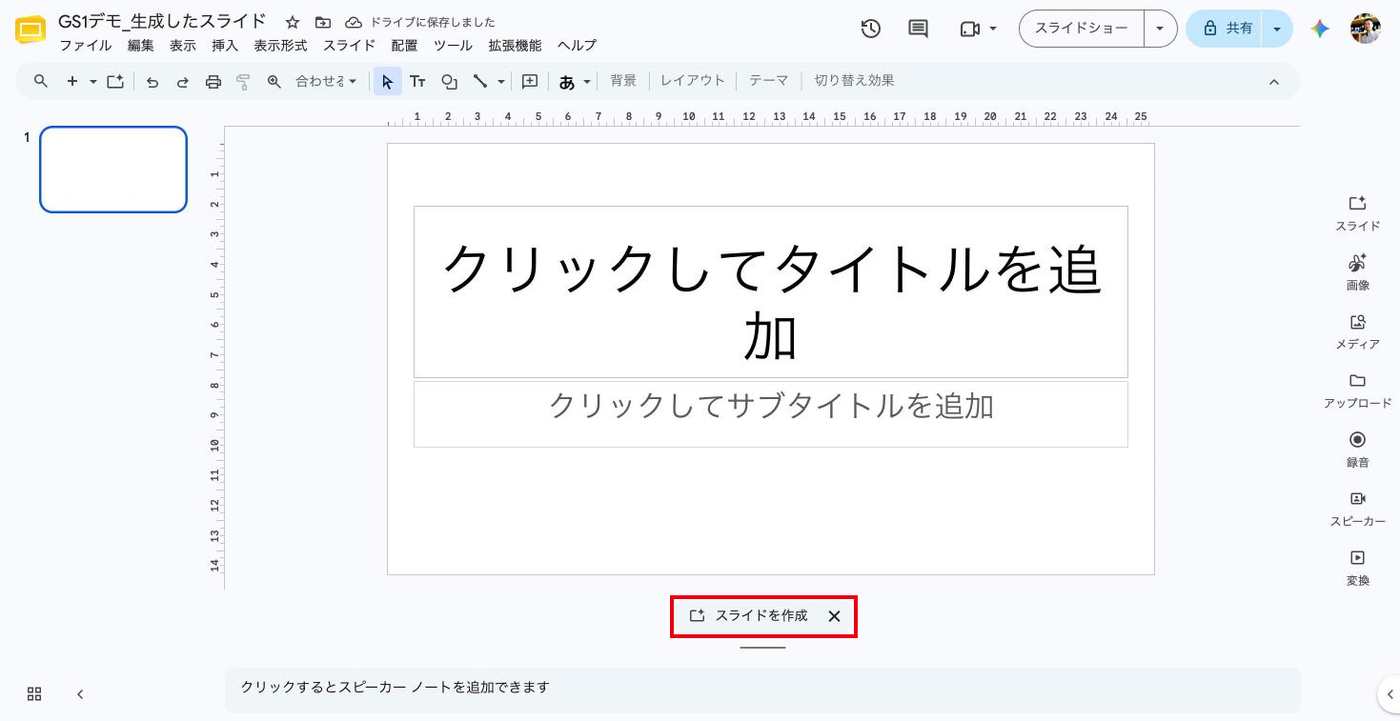Open the input tools あ dropdown arrow
1400x721 pixels.
[x=587, y=82]
